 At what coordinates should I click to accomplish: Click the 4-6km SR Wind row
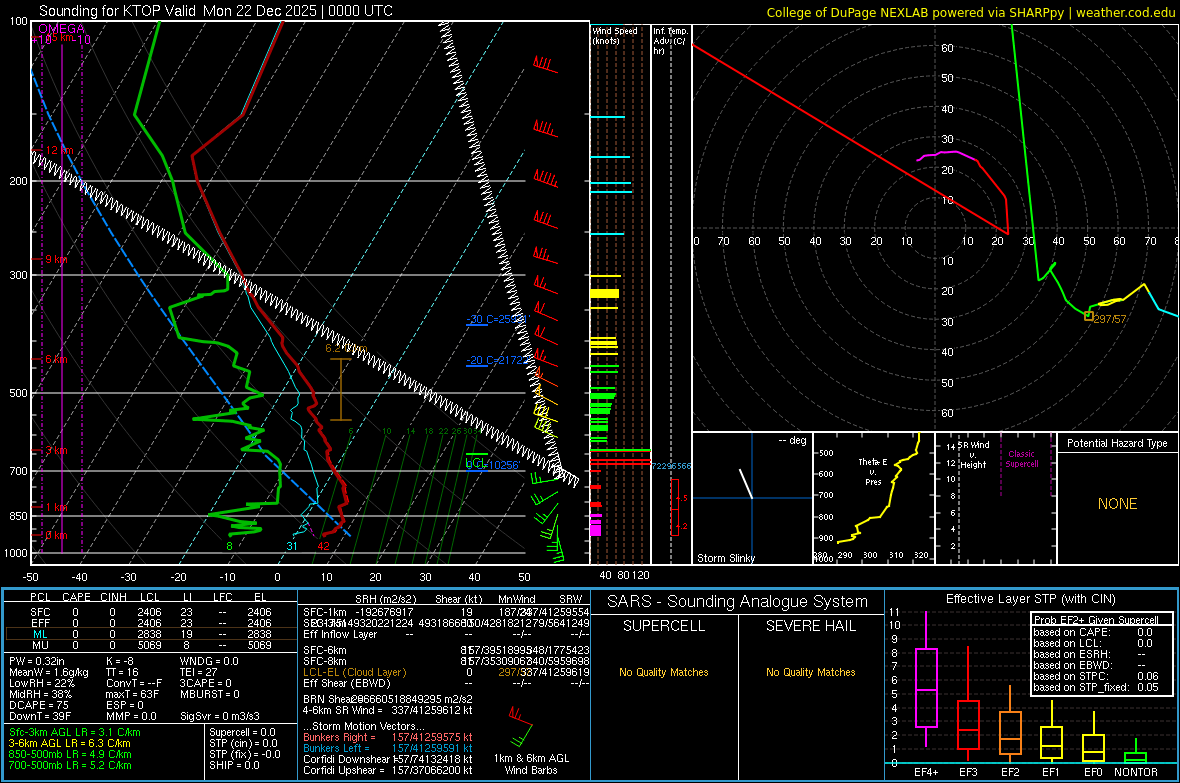click(388, 710)
